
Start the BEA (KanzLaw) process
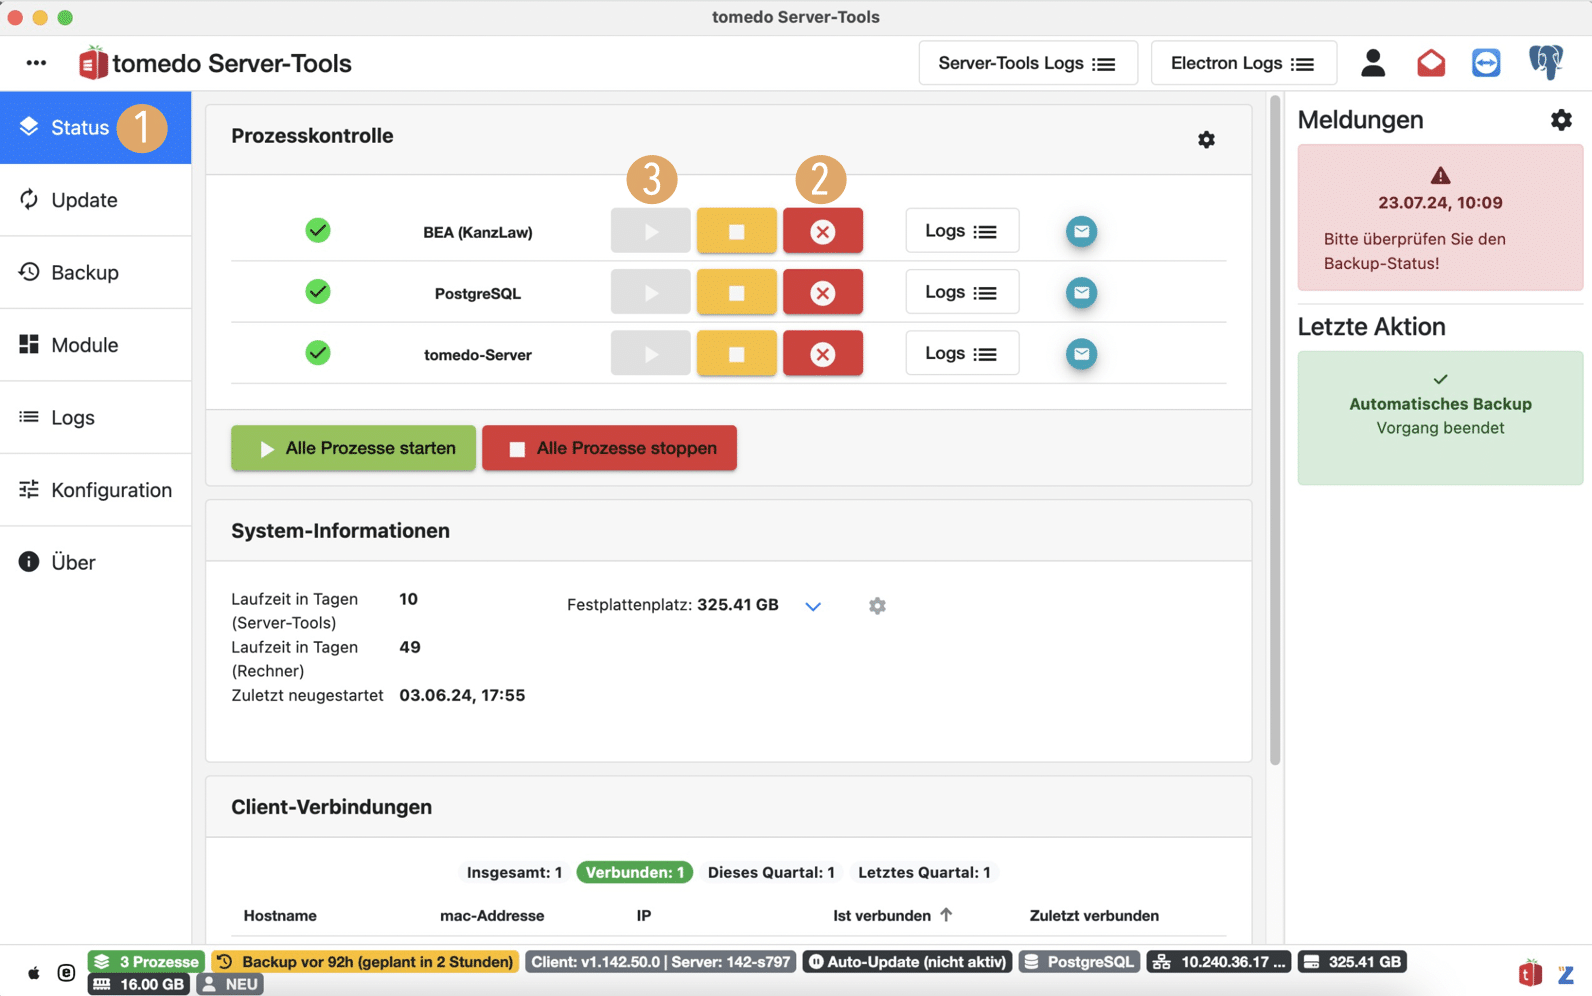(x=651, y=231)
